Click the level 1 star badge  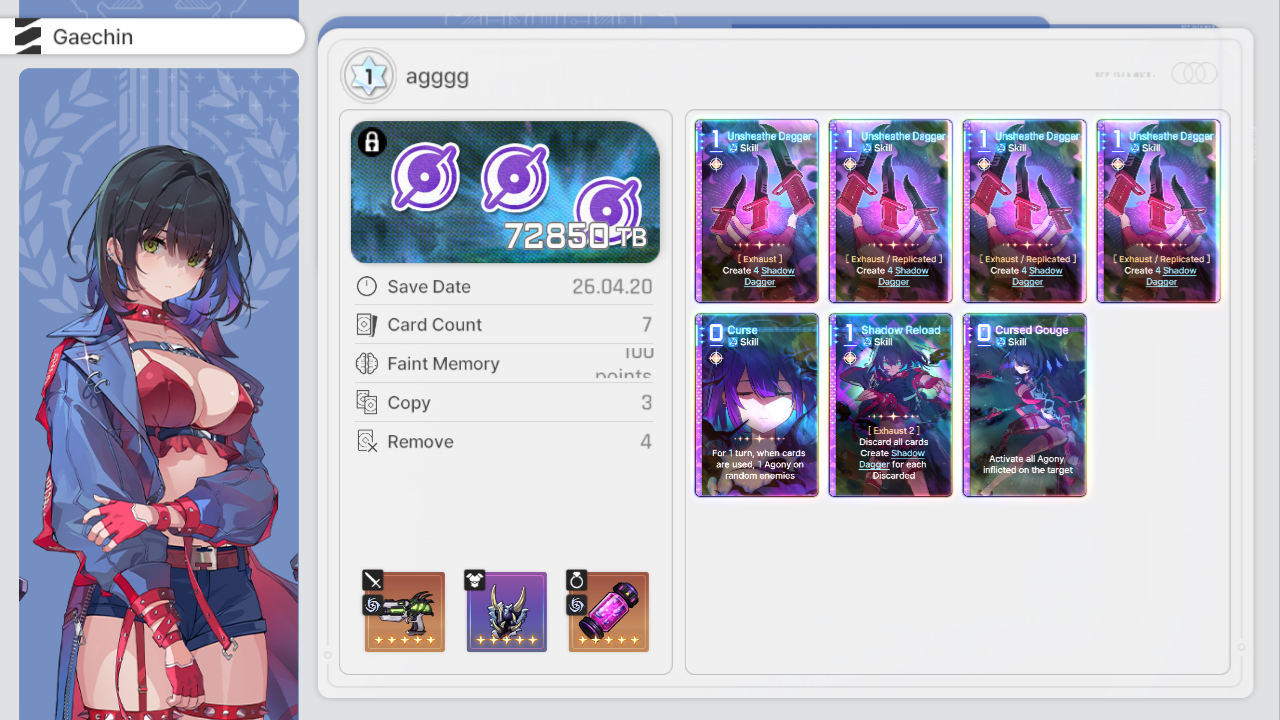[x=369, y=75]
